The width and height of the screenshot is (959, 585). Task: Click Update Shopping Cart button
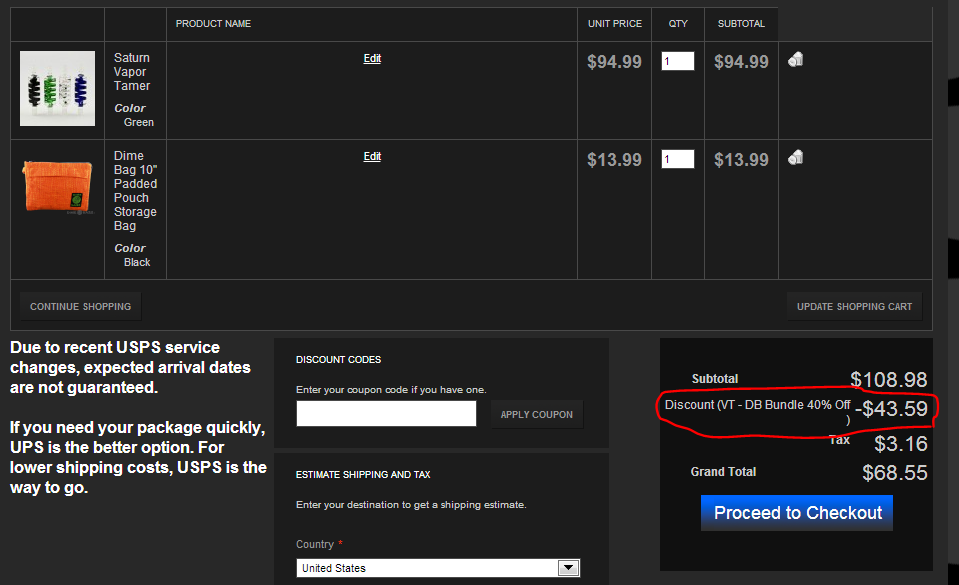(x=854, y=307)
